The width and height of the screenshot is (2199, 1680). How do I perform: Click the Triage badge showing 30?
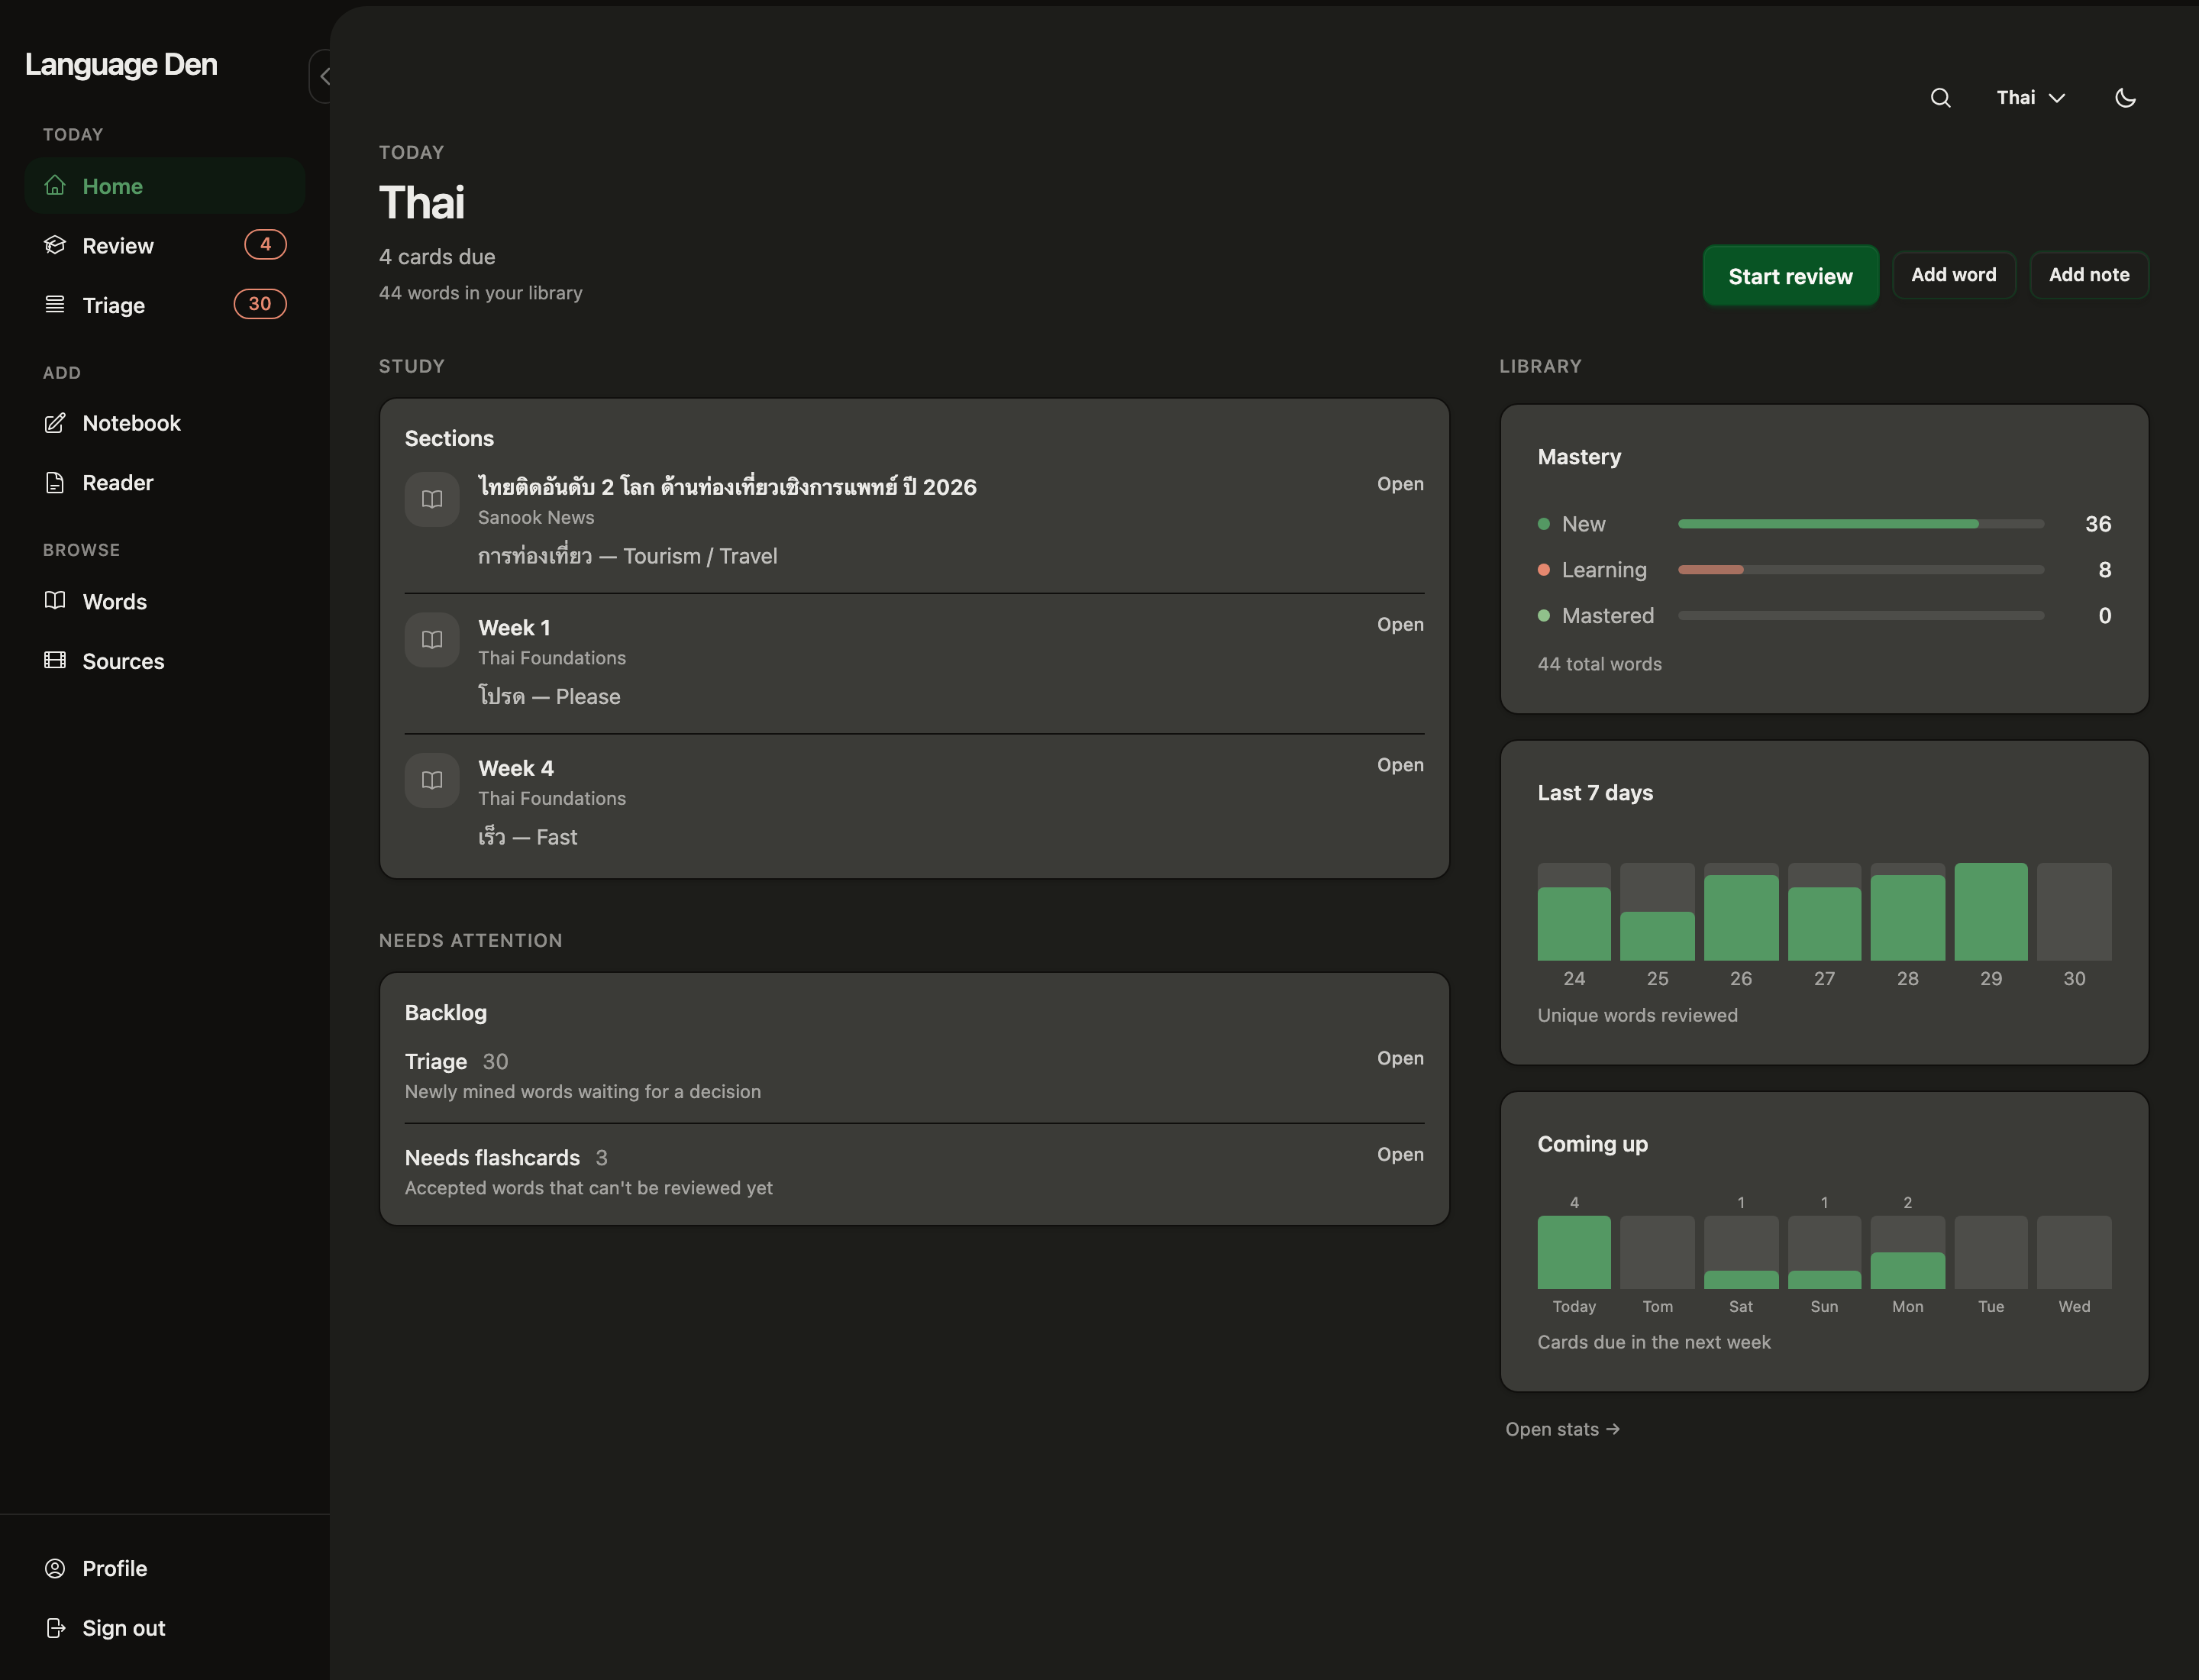260,303
